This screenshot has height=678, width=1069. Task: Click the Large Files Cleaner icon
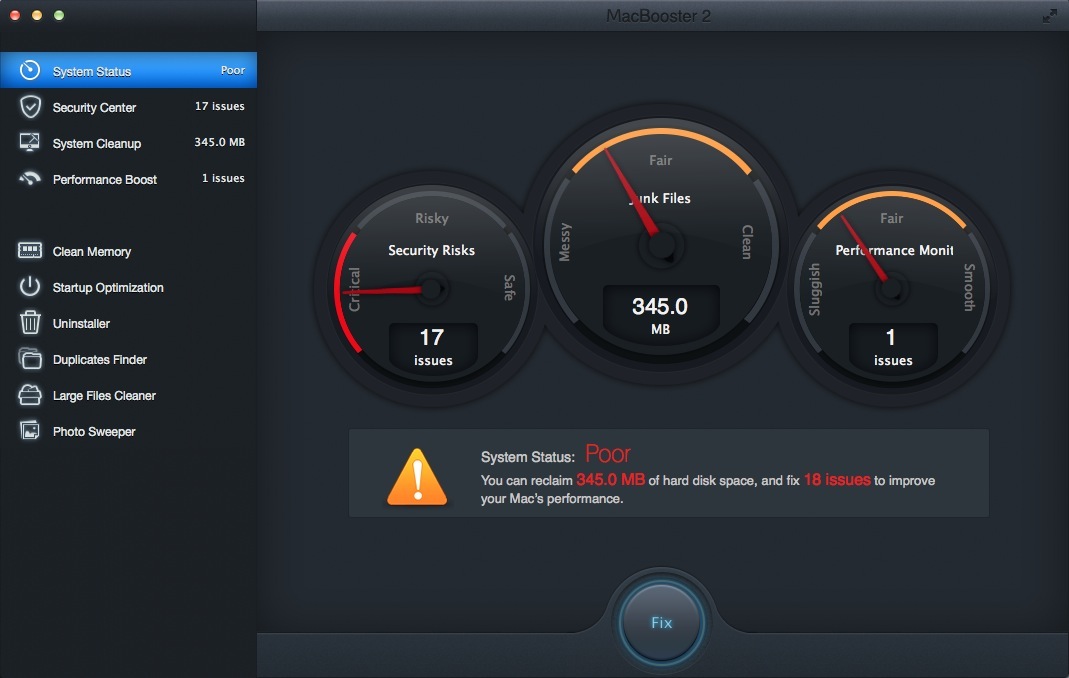(x=30, y=395)
